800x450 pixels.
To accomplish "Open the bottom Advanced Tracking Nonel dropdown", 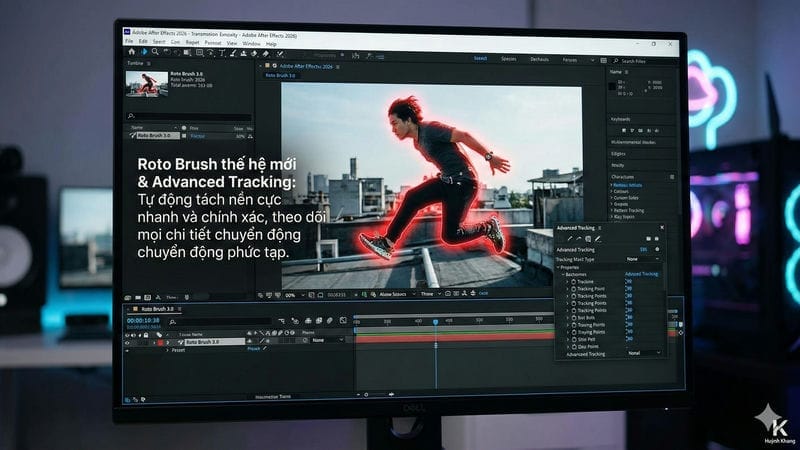I will click(644, 353).
